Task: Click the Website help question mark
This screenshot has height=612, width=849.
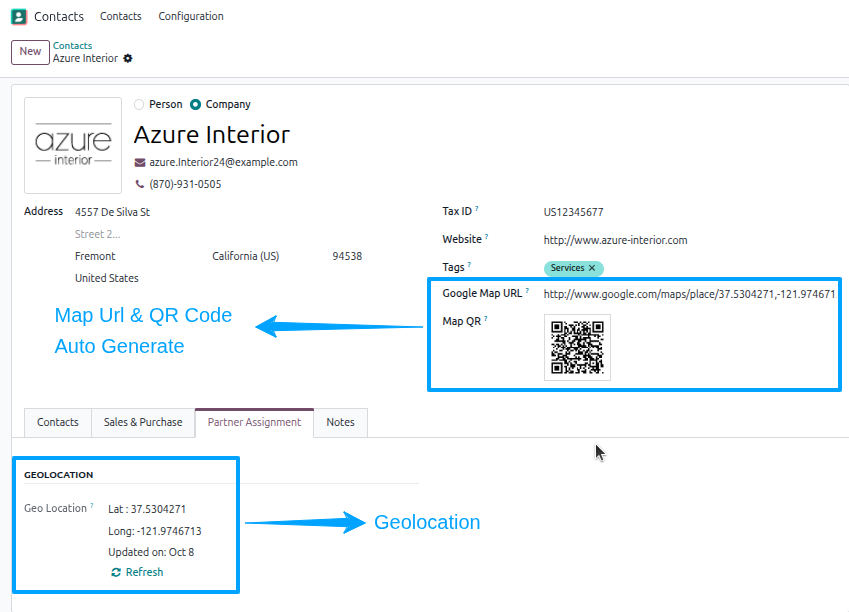Action: coord(486,237)
